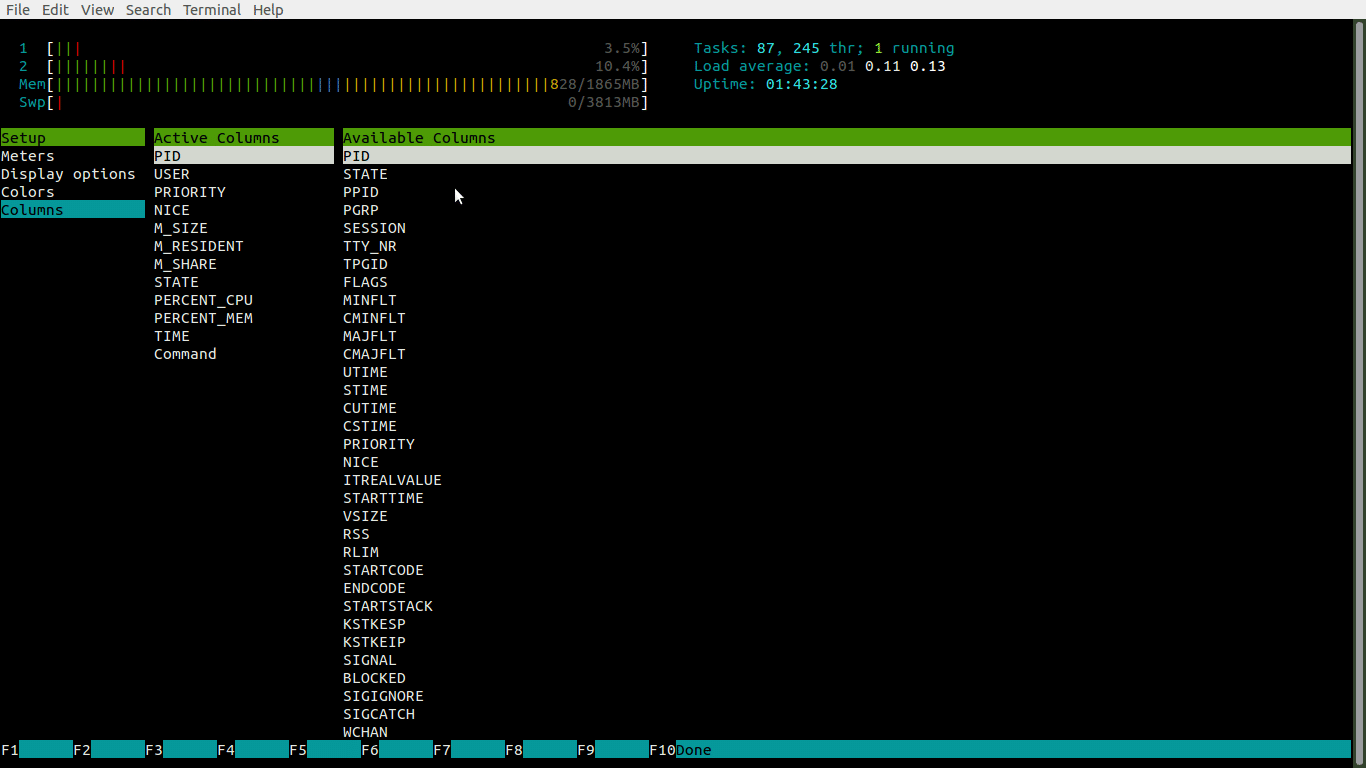
Task: Open the Help menu
Action: (268, 10)
